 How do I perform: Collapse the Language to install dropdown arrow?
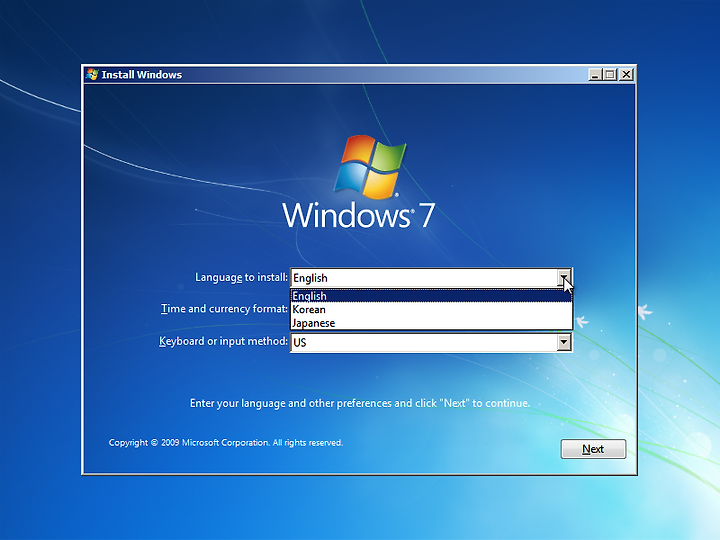point(564,278)
